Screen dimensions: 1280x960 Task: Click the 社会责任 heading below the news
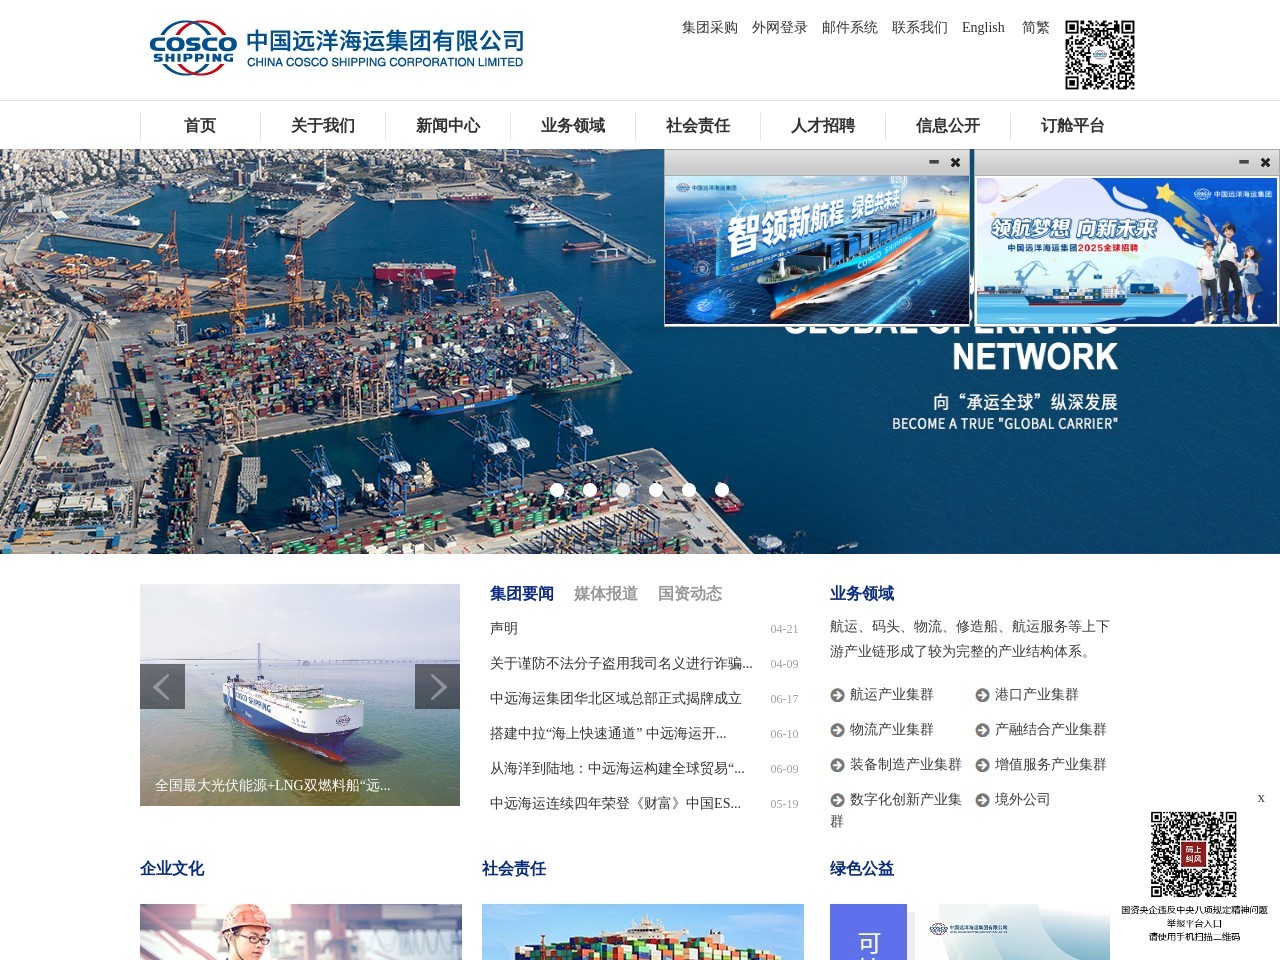tap(514, 869)
